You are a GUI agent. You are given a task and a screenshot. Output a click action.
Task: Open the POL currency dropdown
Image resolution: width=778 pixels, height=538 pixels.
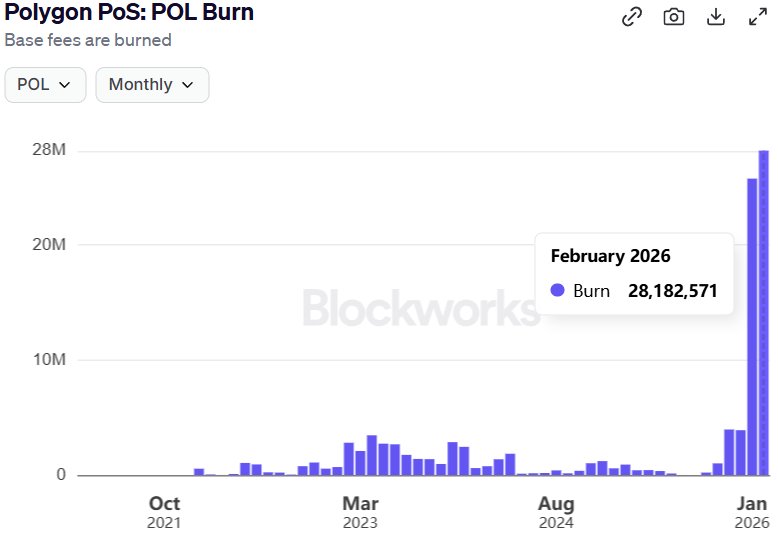tap(45, 85)
